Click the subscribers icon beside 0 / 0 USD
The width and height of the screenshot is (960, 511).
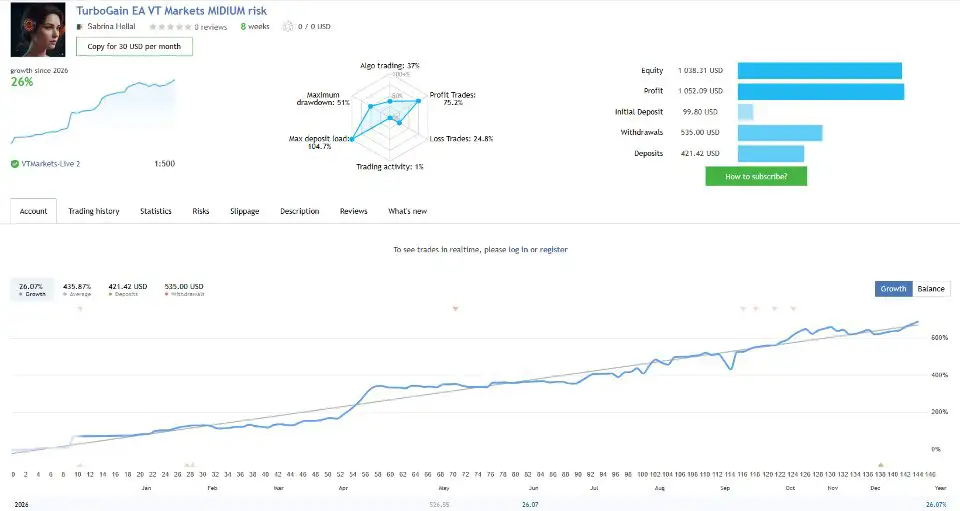pos(288,26)
